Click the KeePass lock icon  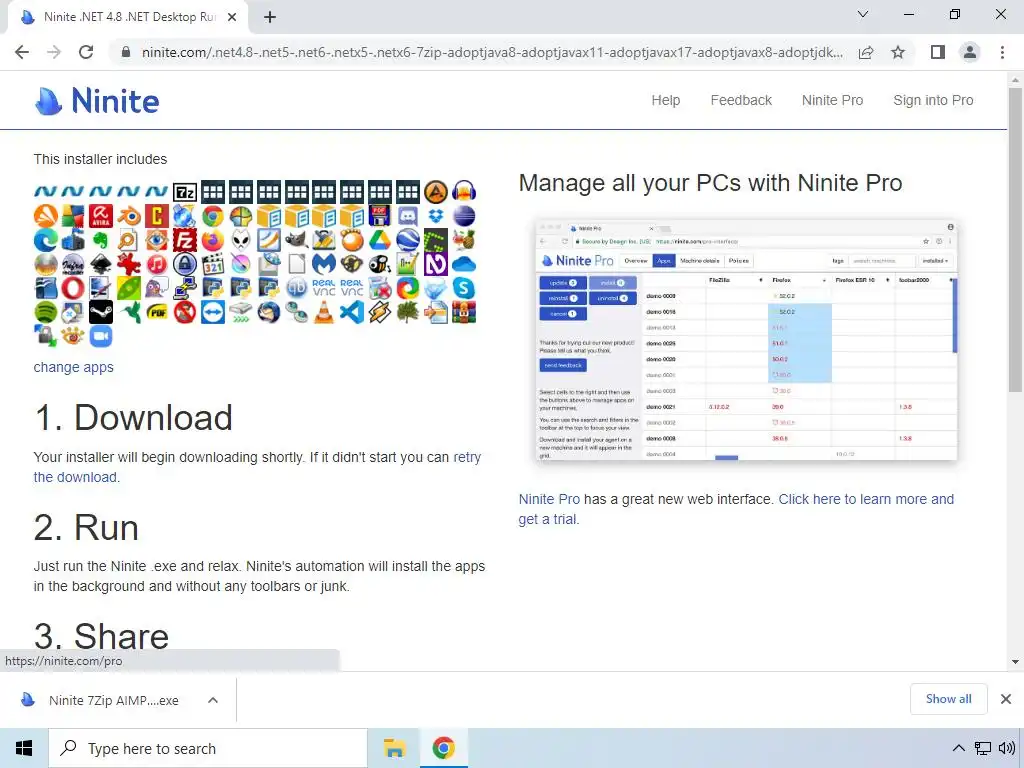tap(185, 264)
